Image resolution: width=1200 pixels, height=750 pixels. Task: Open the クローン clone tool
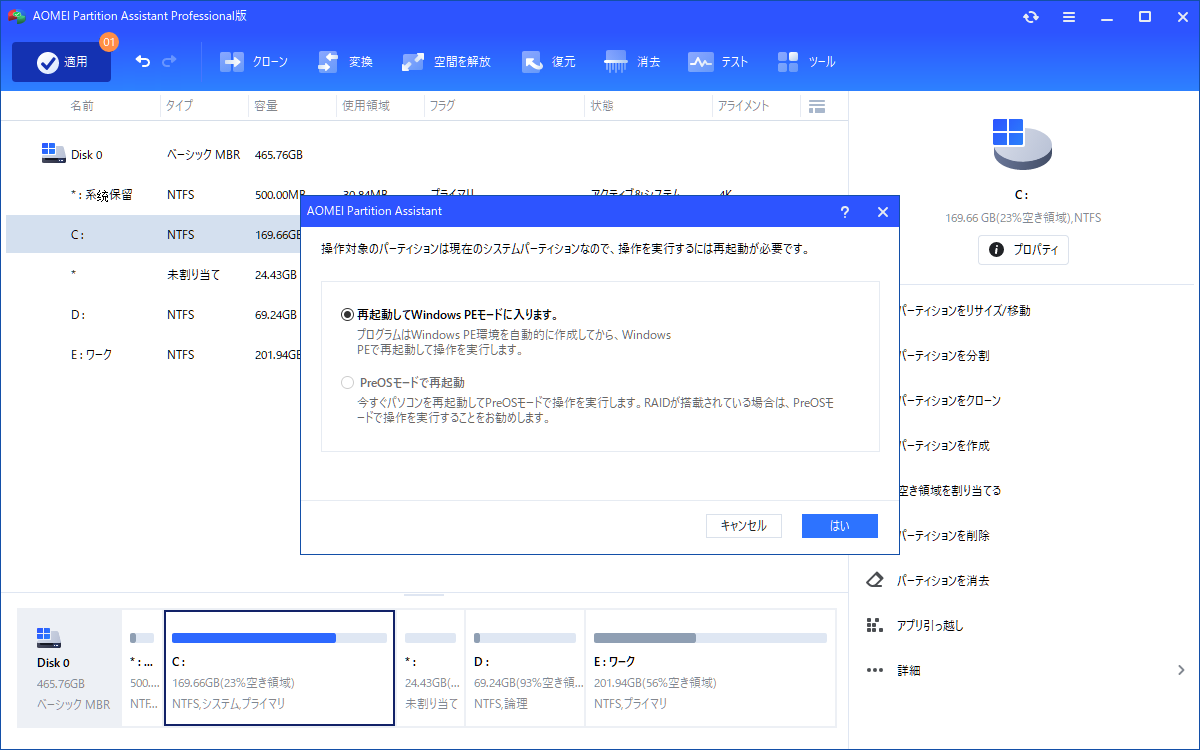254,62
